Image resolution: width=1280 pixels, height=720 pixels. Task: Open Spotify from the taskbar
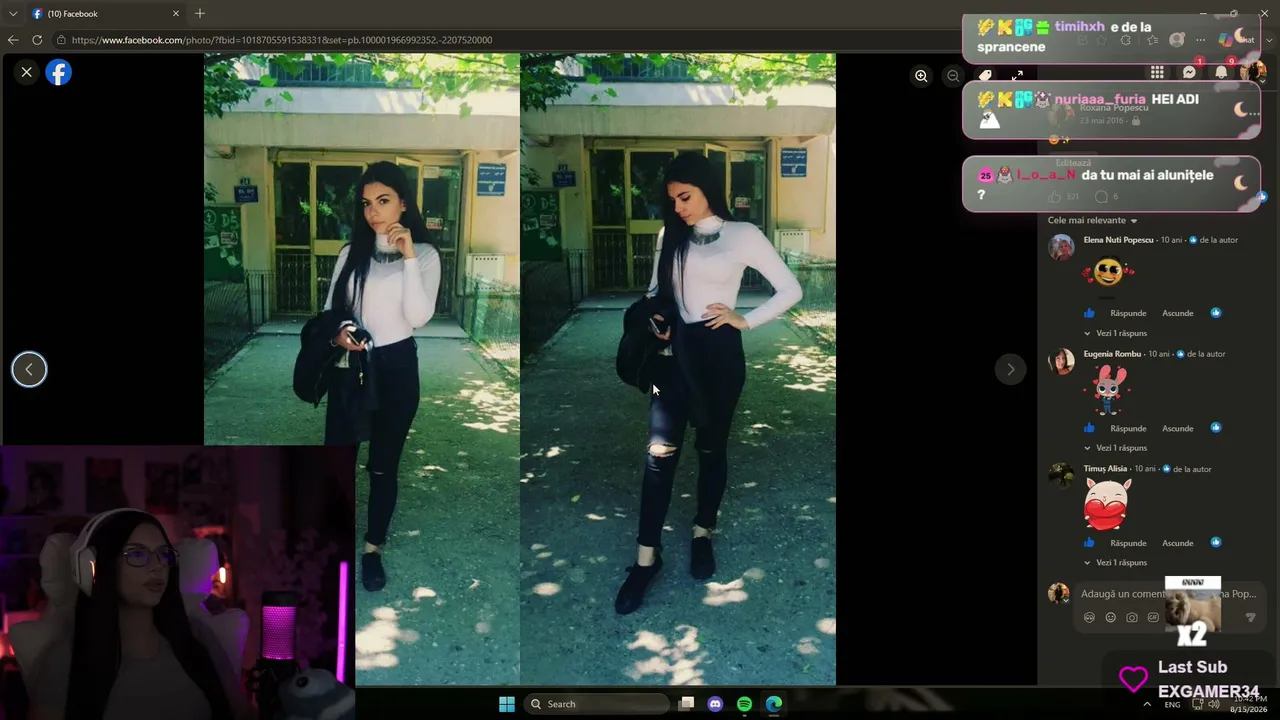coord(744,704)
